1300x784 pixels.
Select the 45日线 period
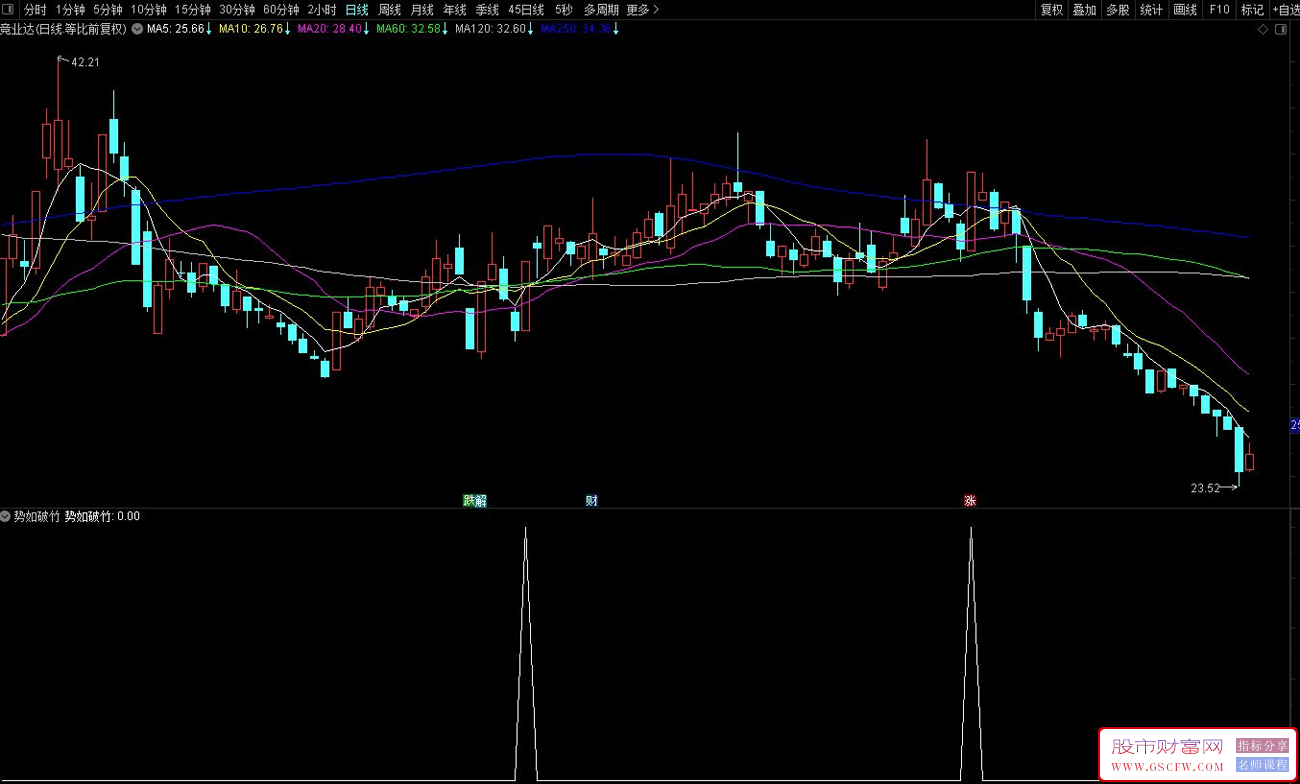[x=526, y=9]
